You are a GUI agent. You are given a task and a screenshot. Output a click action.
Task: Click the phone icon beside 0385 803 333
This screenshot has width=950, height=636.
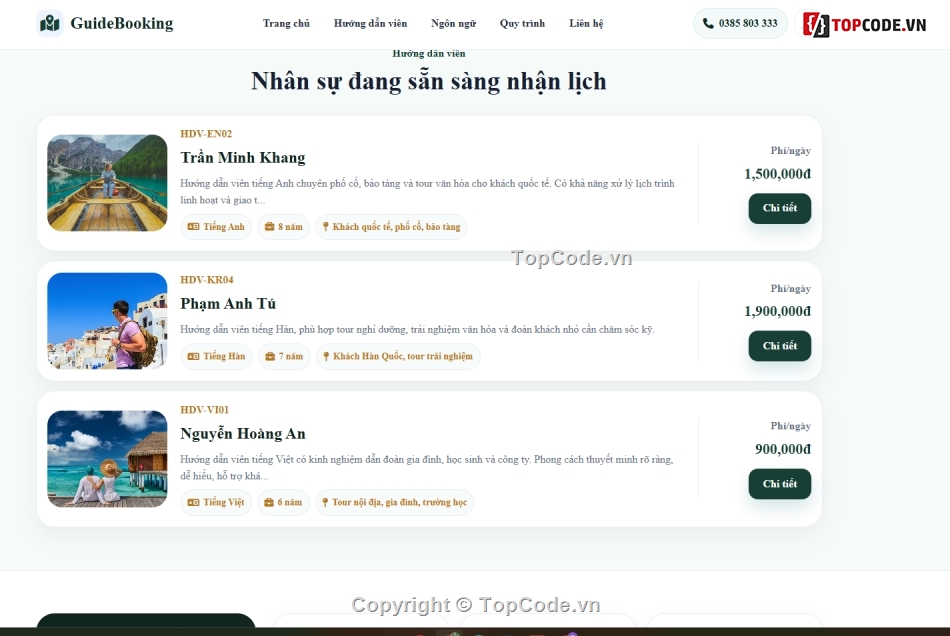tap(708, 24)
